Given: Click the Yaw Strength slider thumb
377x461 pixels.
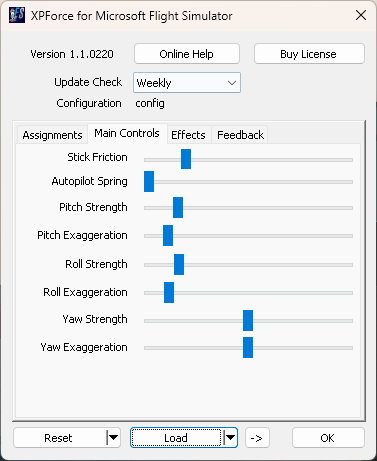Looking at the screenshot, I should click(x=248, y=320).
